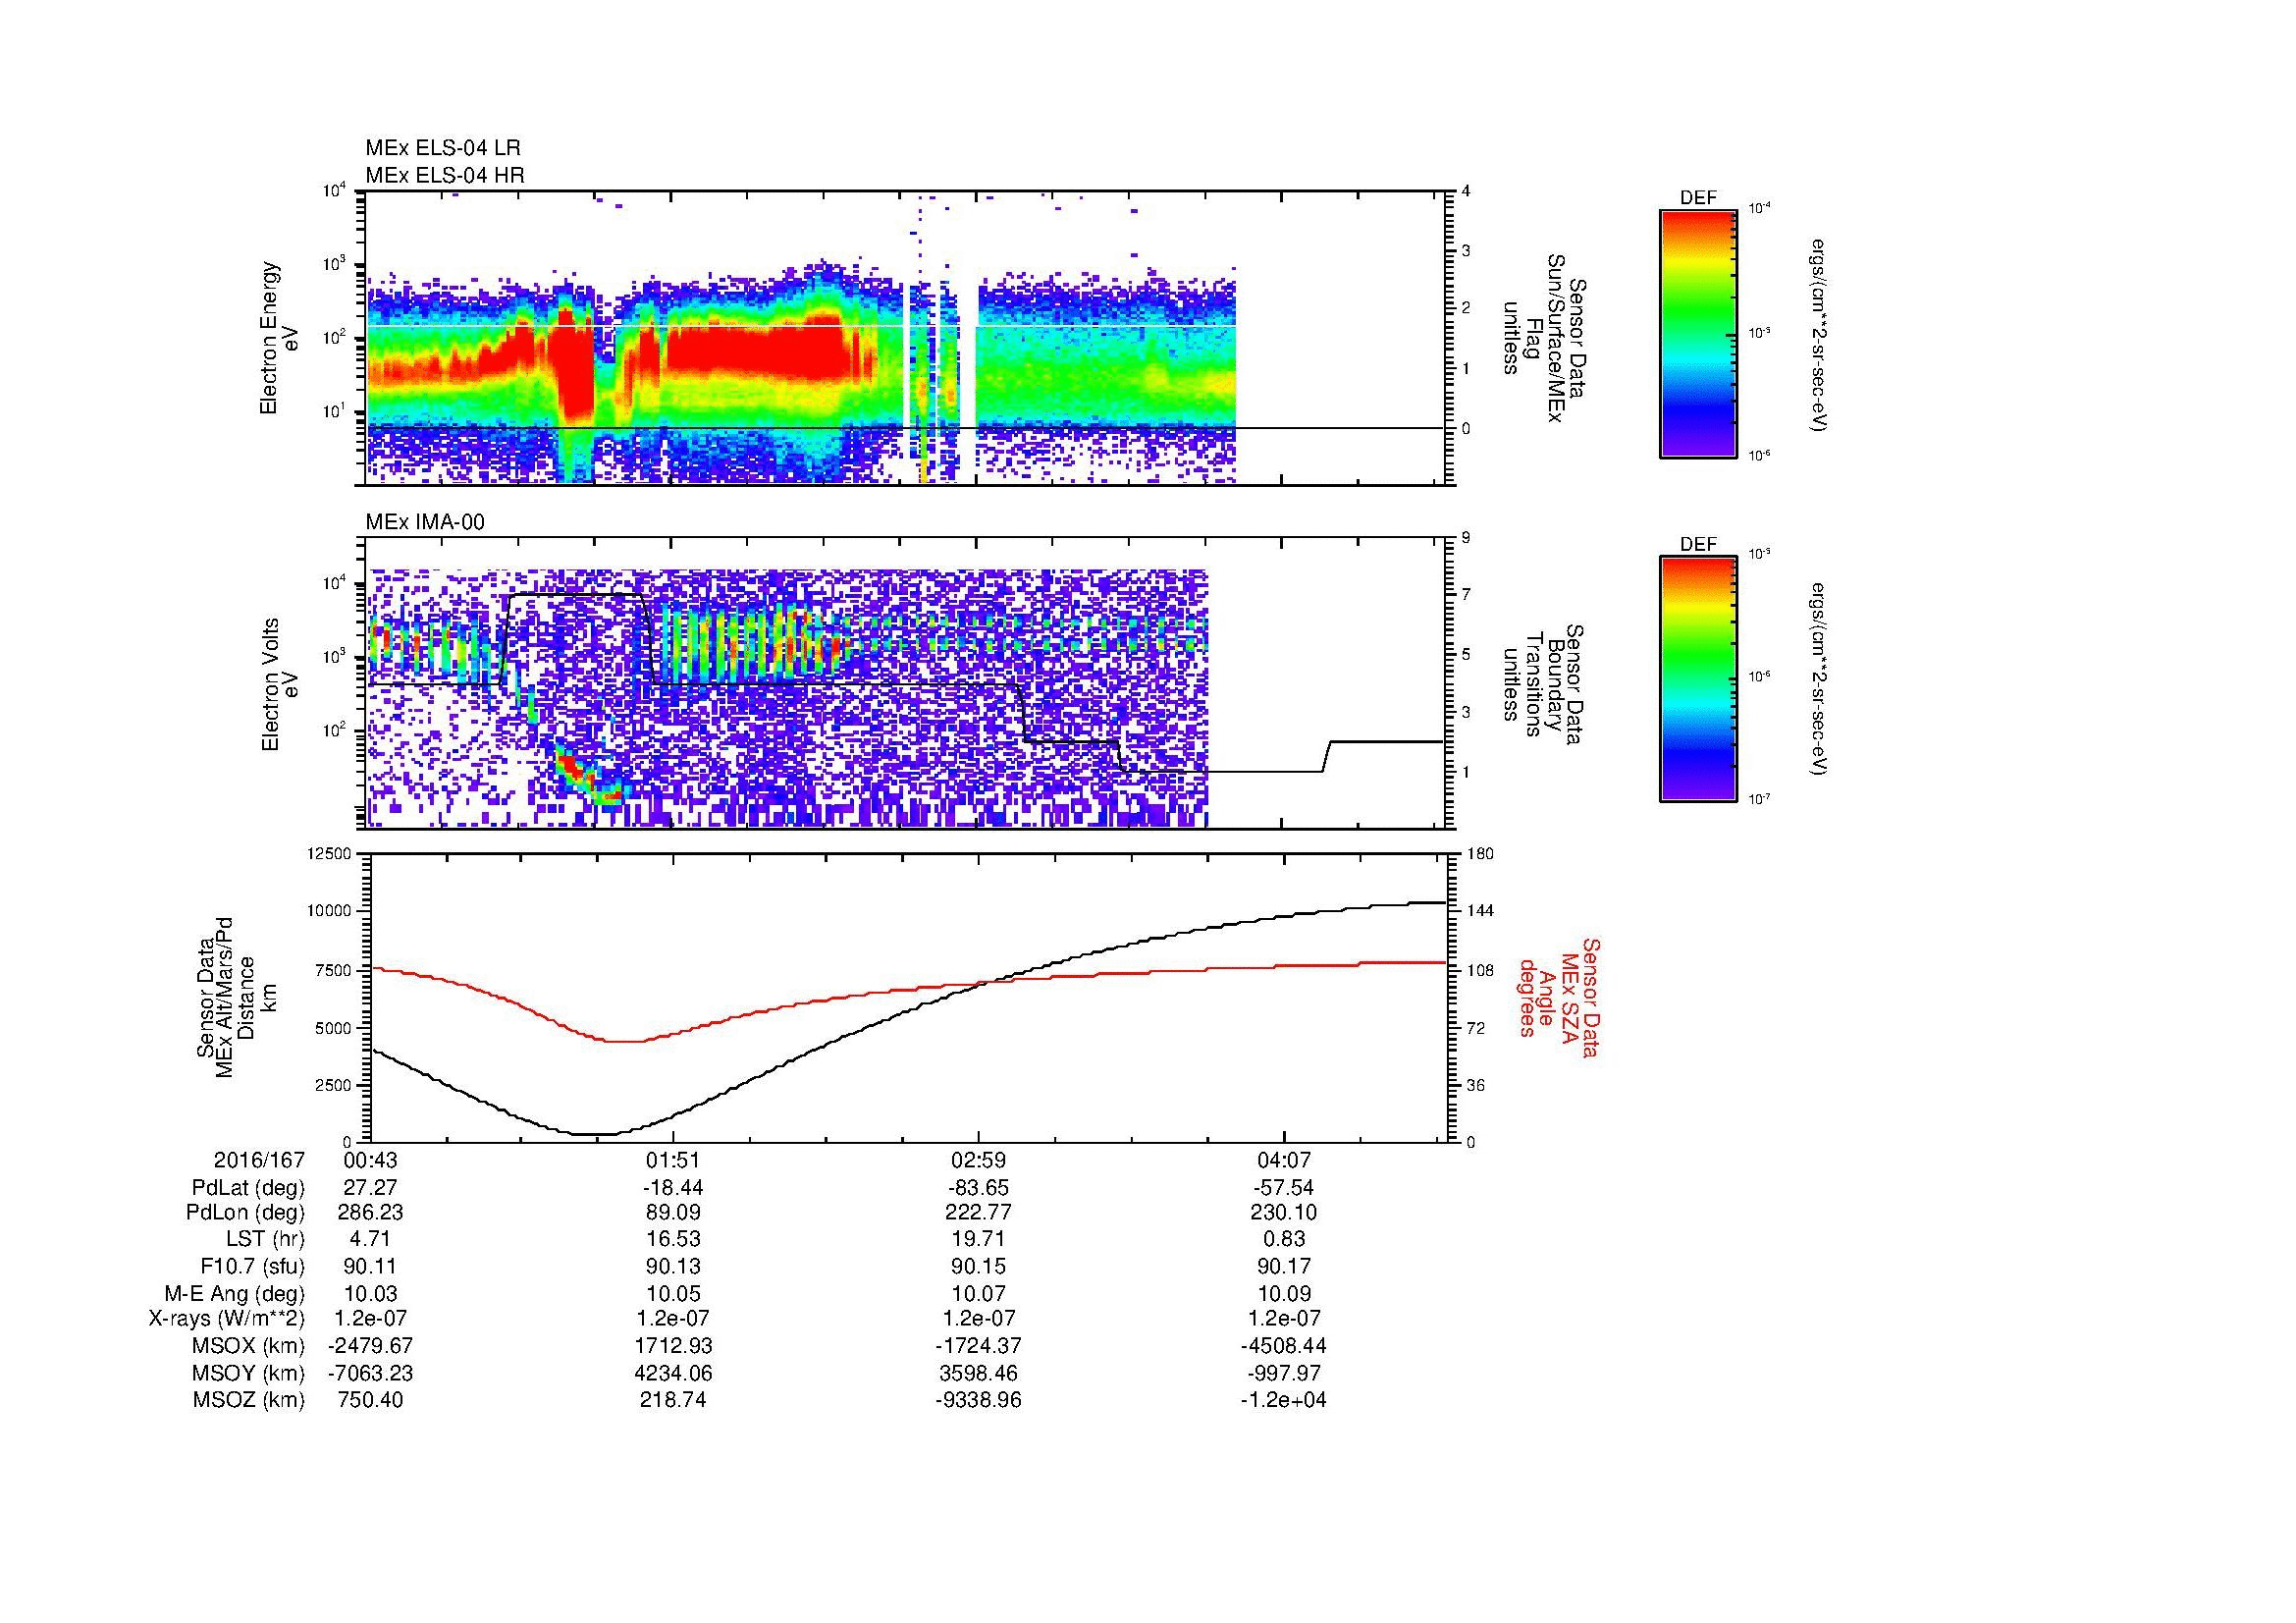Click the 'PdLat (deg)' row label
Image resolution: width=2296 pixels, height=1623 pixels.
[248, 1188]
